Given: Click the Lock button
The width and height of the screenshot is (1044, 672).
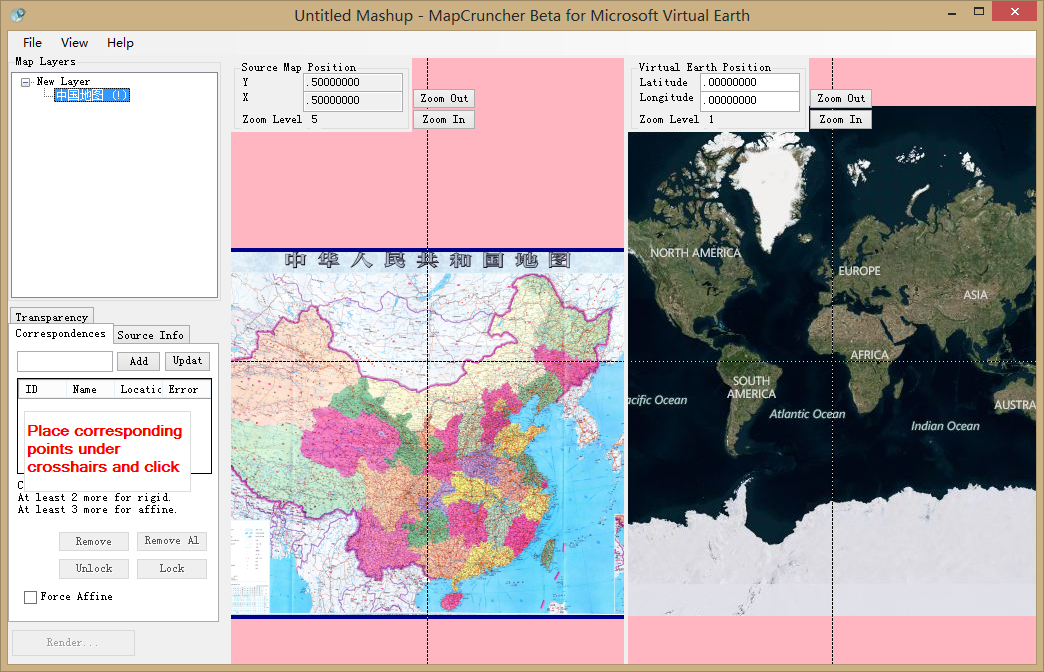Looking at the screenshot, I should [172, 569].
